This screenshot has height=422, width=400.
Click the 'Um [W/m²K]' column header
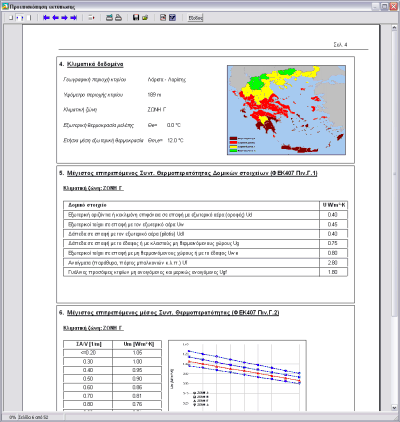(138, 344)
